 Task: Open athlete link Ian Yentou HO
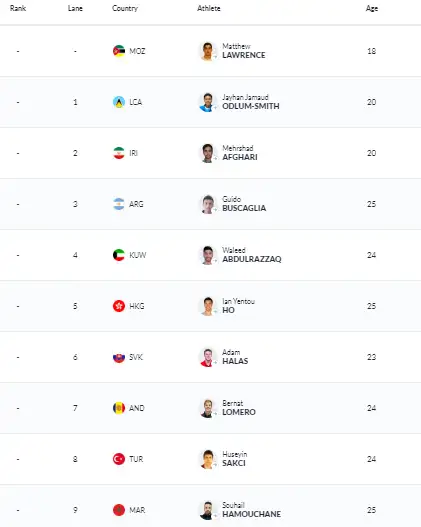click(238, 306)
